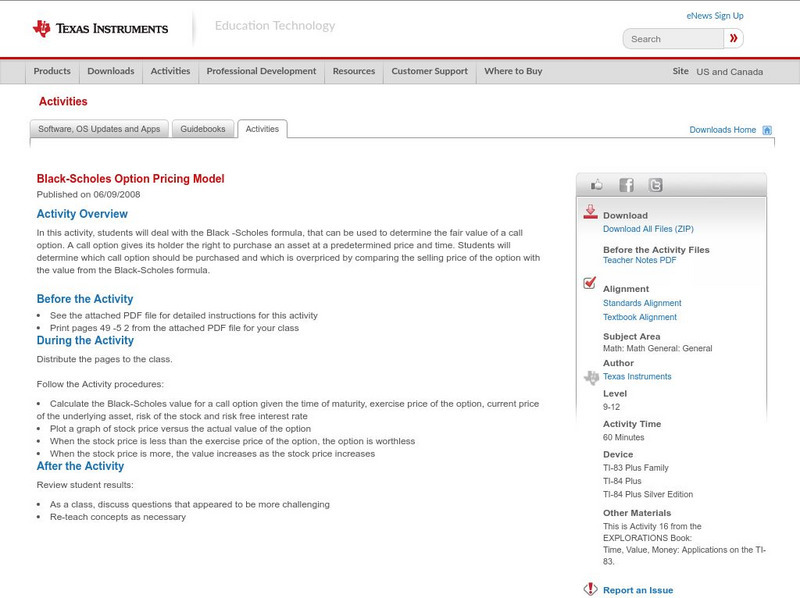The height and width of the screenshot is (598, 800).
Task: Click the Texas state icon beside the author
Action: pyautogui.click(x=590, y=376)
